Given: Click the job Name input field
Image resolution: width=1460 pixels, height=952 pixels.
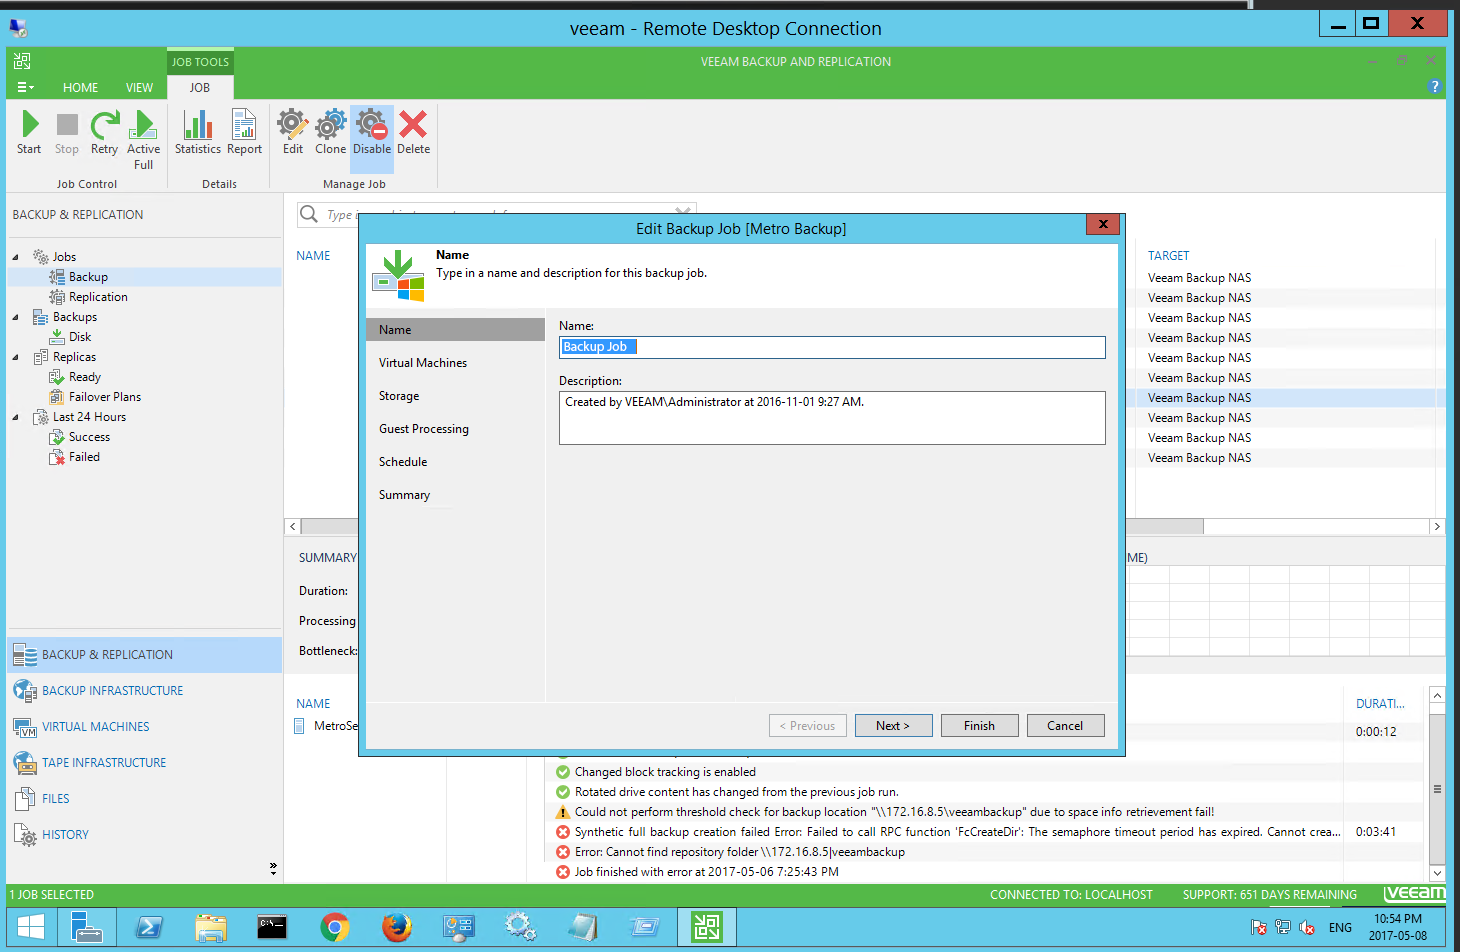Looking at the screenshot, I should [832, 347].
